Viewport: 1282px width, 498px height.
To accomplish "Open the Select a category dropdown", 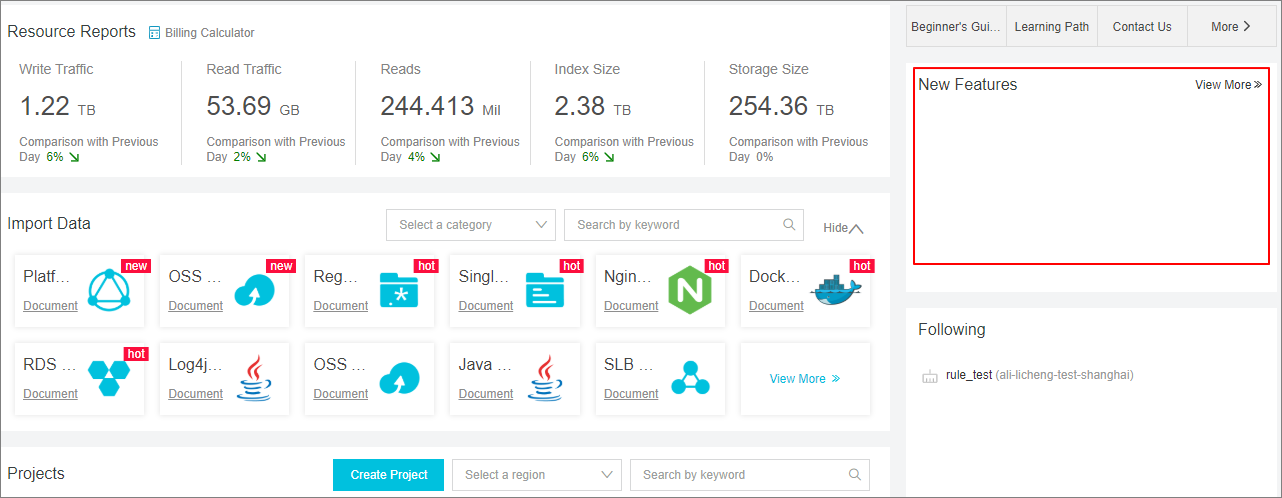I will point(470,225).
